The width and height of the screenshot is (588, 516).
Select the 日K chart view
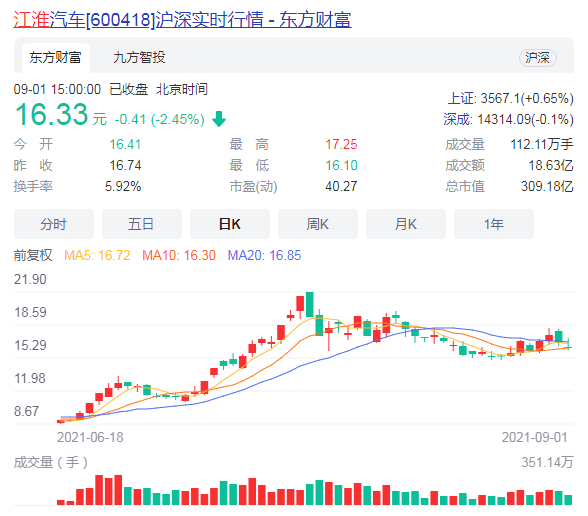tap(230, 224)
